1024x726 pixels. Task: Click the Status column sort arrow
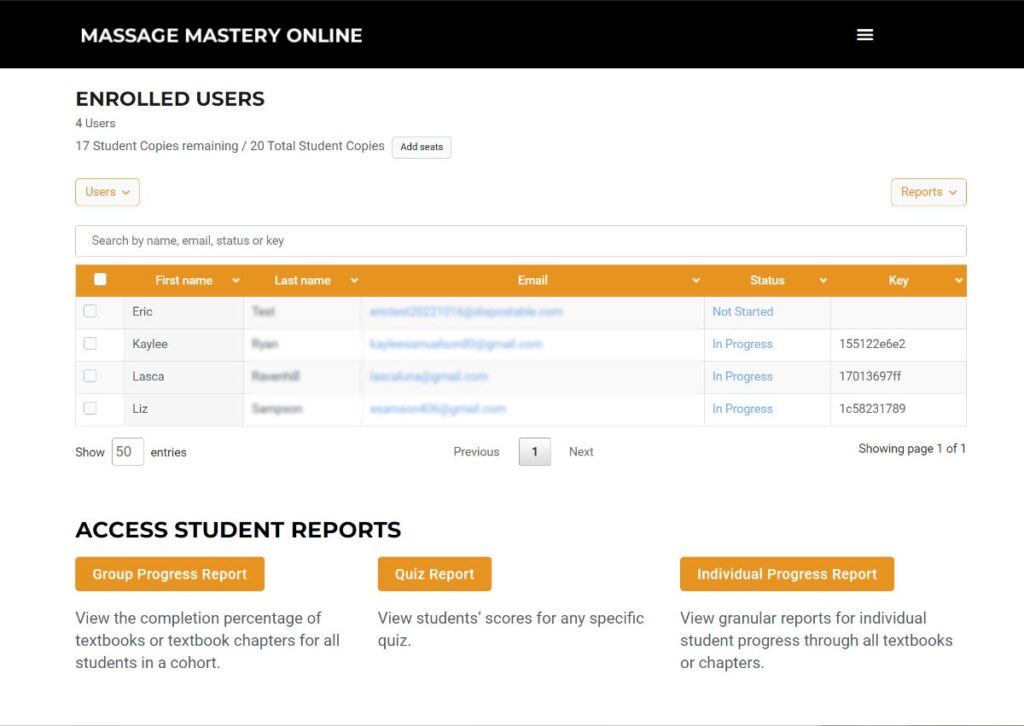coord(822,281)
